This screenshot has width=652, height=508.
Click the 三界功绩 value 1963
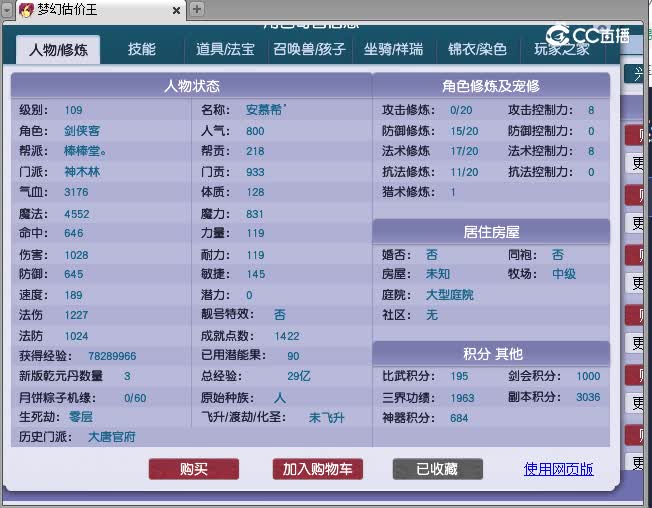click(462, 398)
